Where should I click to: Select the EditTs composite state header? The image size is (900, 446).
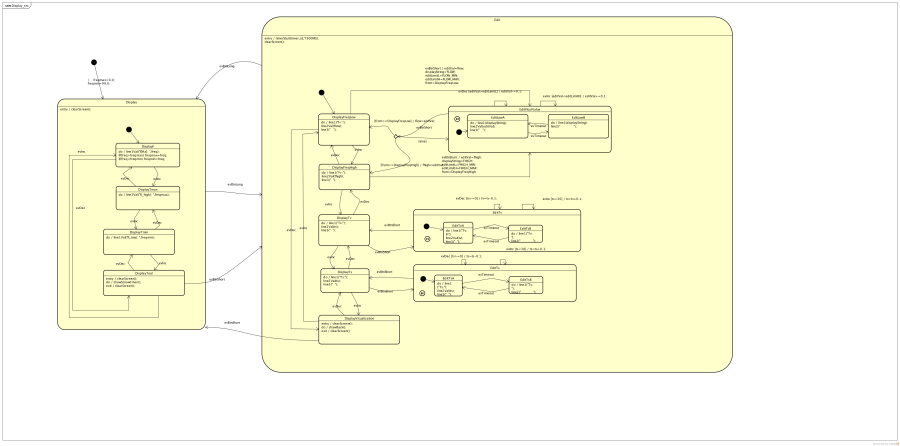[494, 267]
